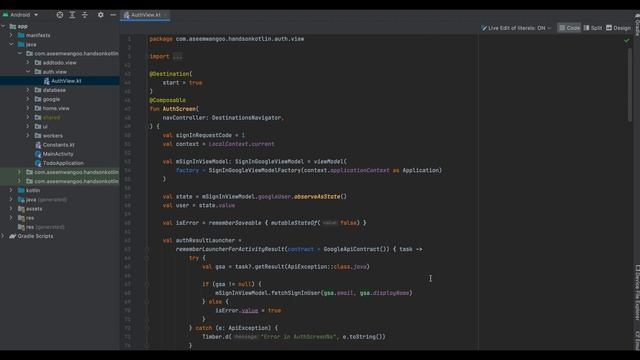640x360 pixels.
Task: Expand the res folder chevron
Action: [11, 218]
